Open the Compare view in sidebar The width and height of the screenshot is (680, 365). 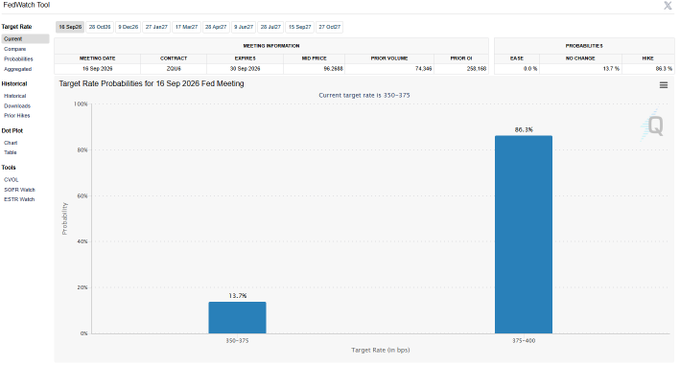click(15, 49)
